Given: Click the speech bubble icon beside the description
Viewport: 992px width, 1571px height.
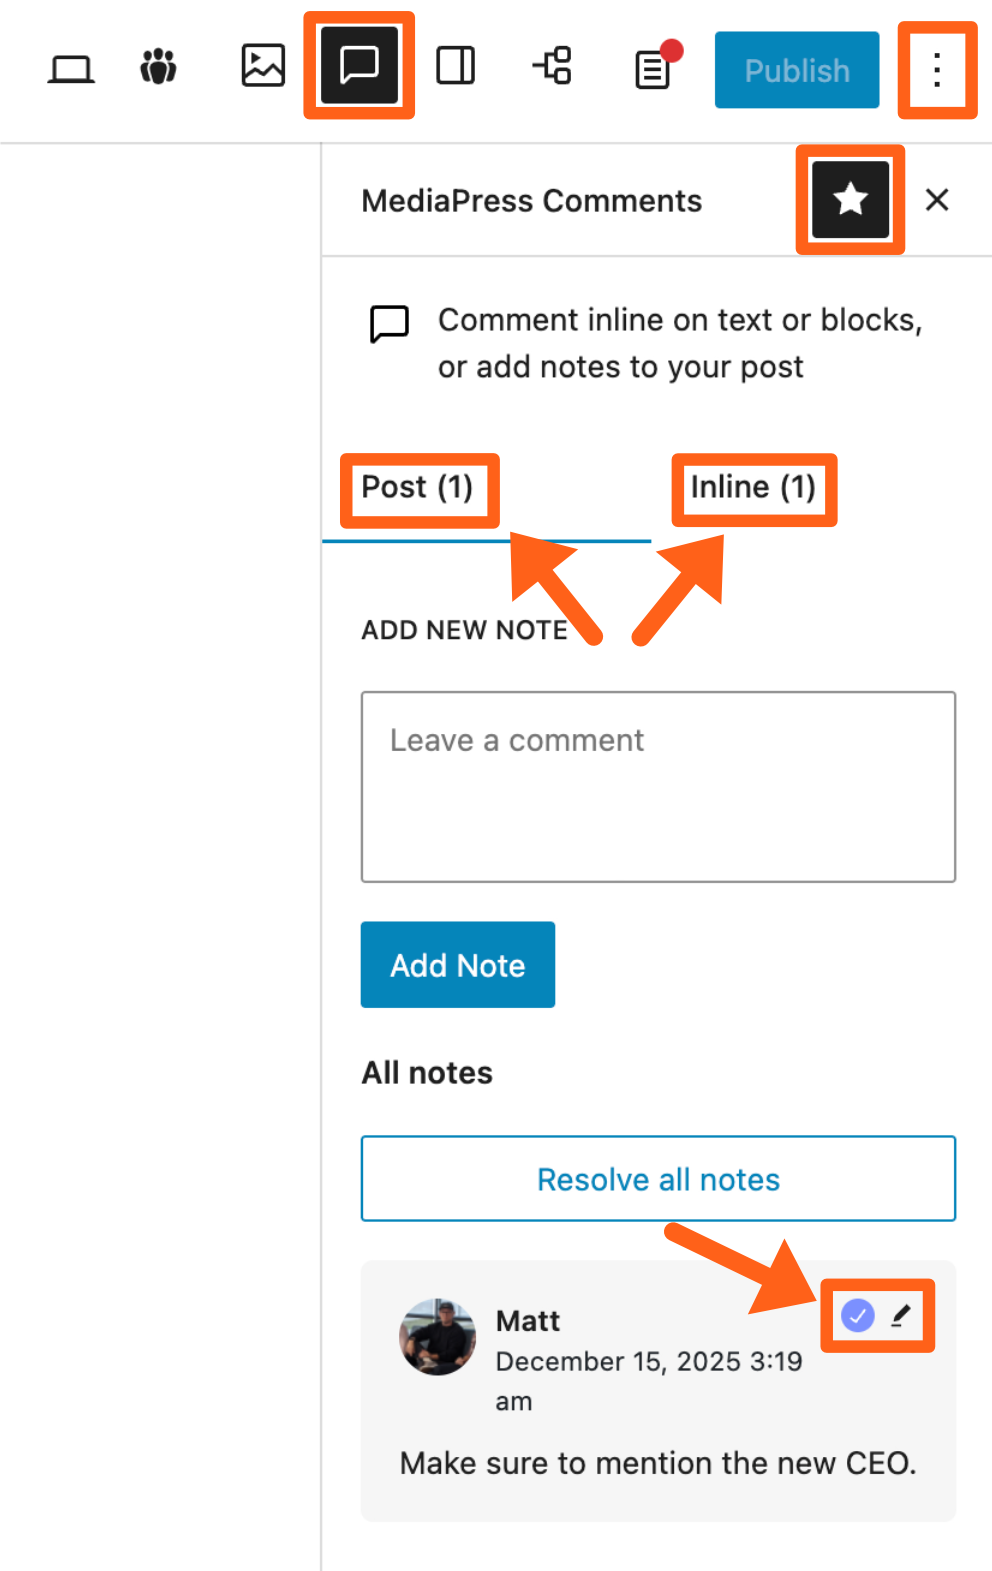Looking at the screenshot, I should [389, 324].
